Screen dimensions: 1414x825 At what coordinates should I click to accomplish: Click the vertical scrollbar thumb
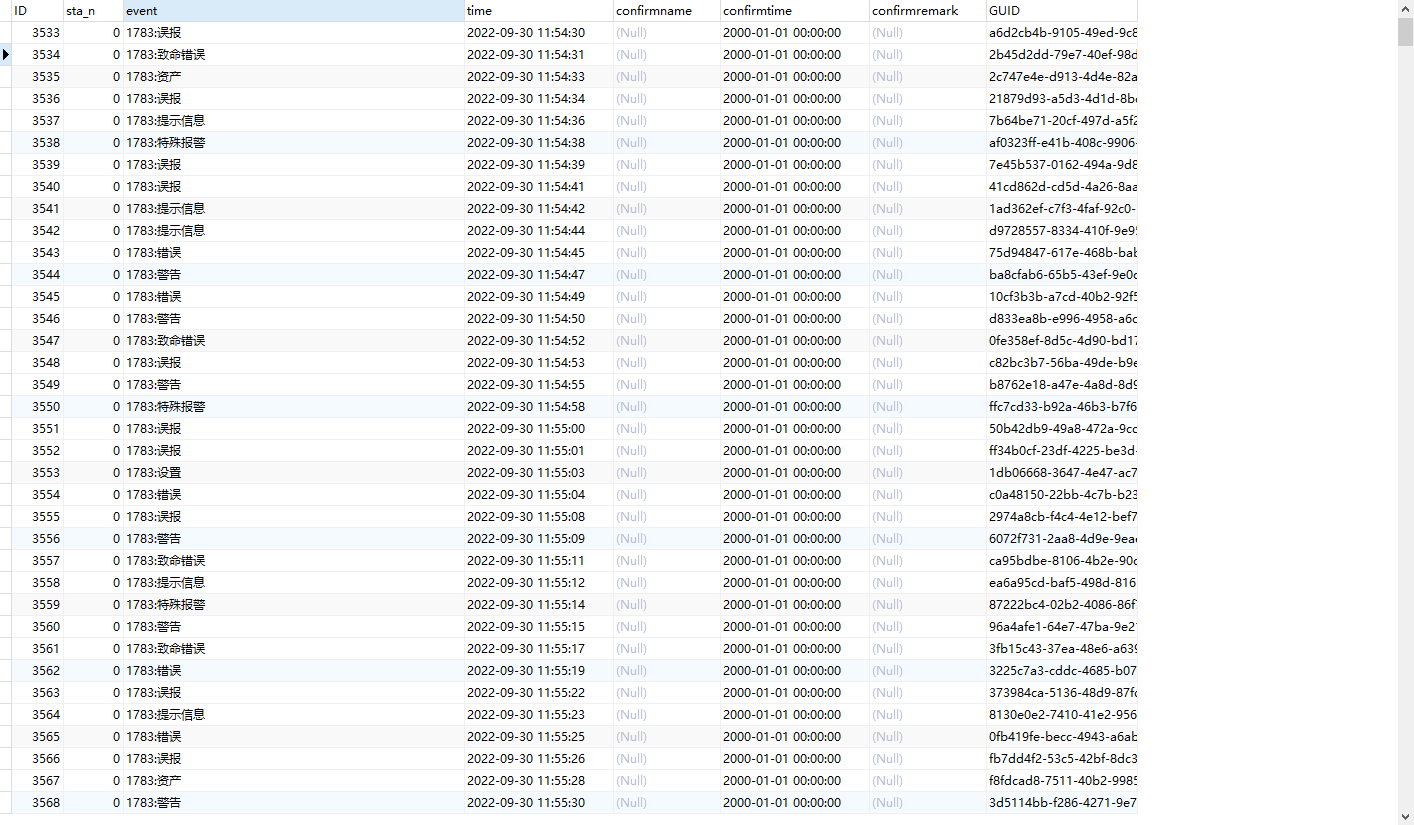[x=1405, y=32]
